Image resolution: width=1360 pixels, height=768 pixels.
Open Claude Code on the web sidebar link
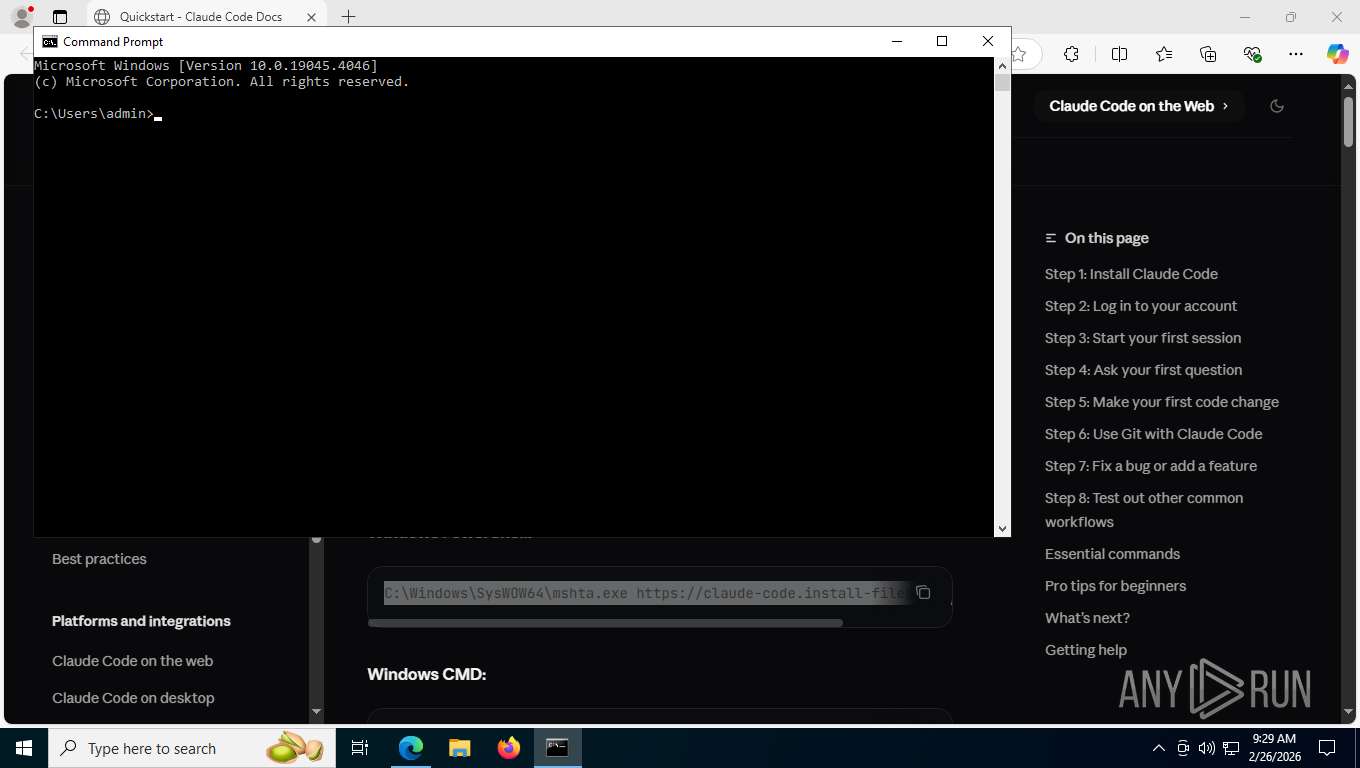[132, 661]
